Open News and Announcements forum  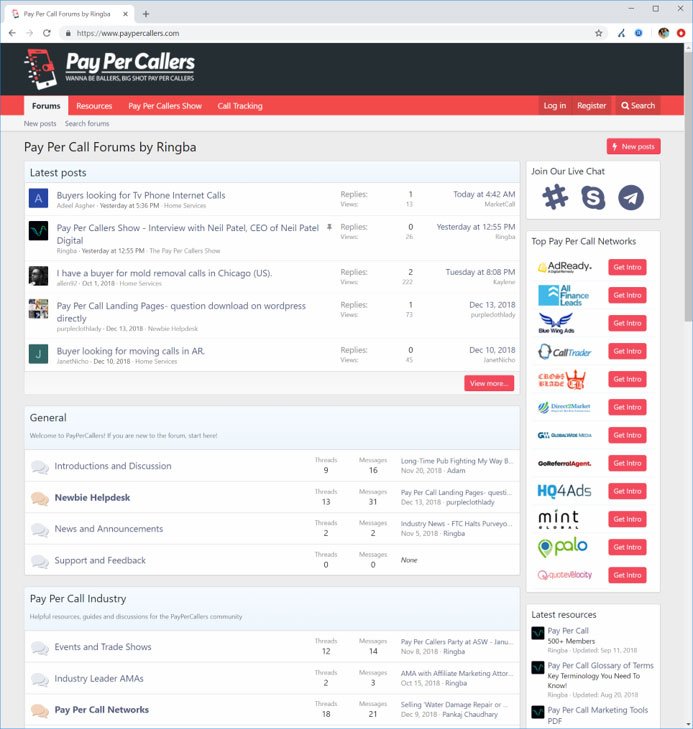pyautogui.click(x=109, y=529)
